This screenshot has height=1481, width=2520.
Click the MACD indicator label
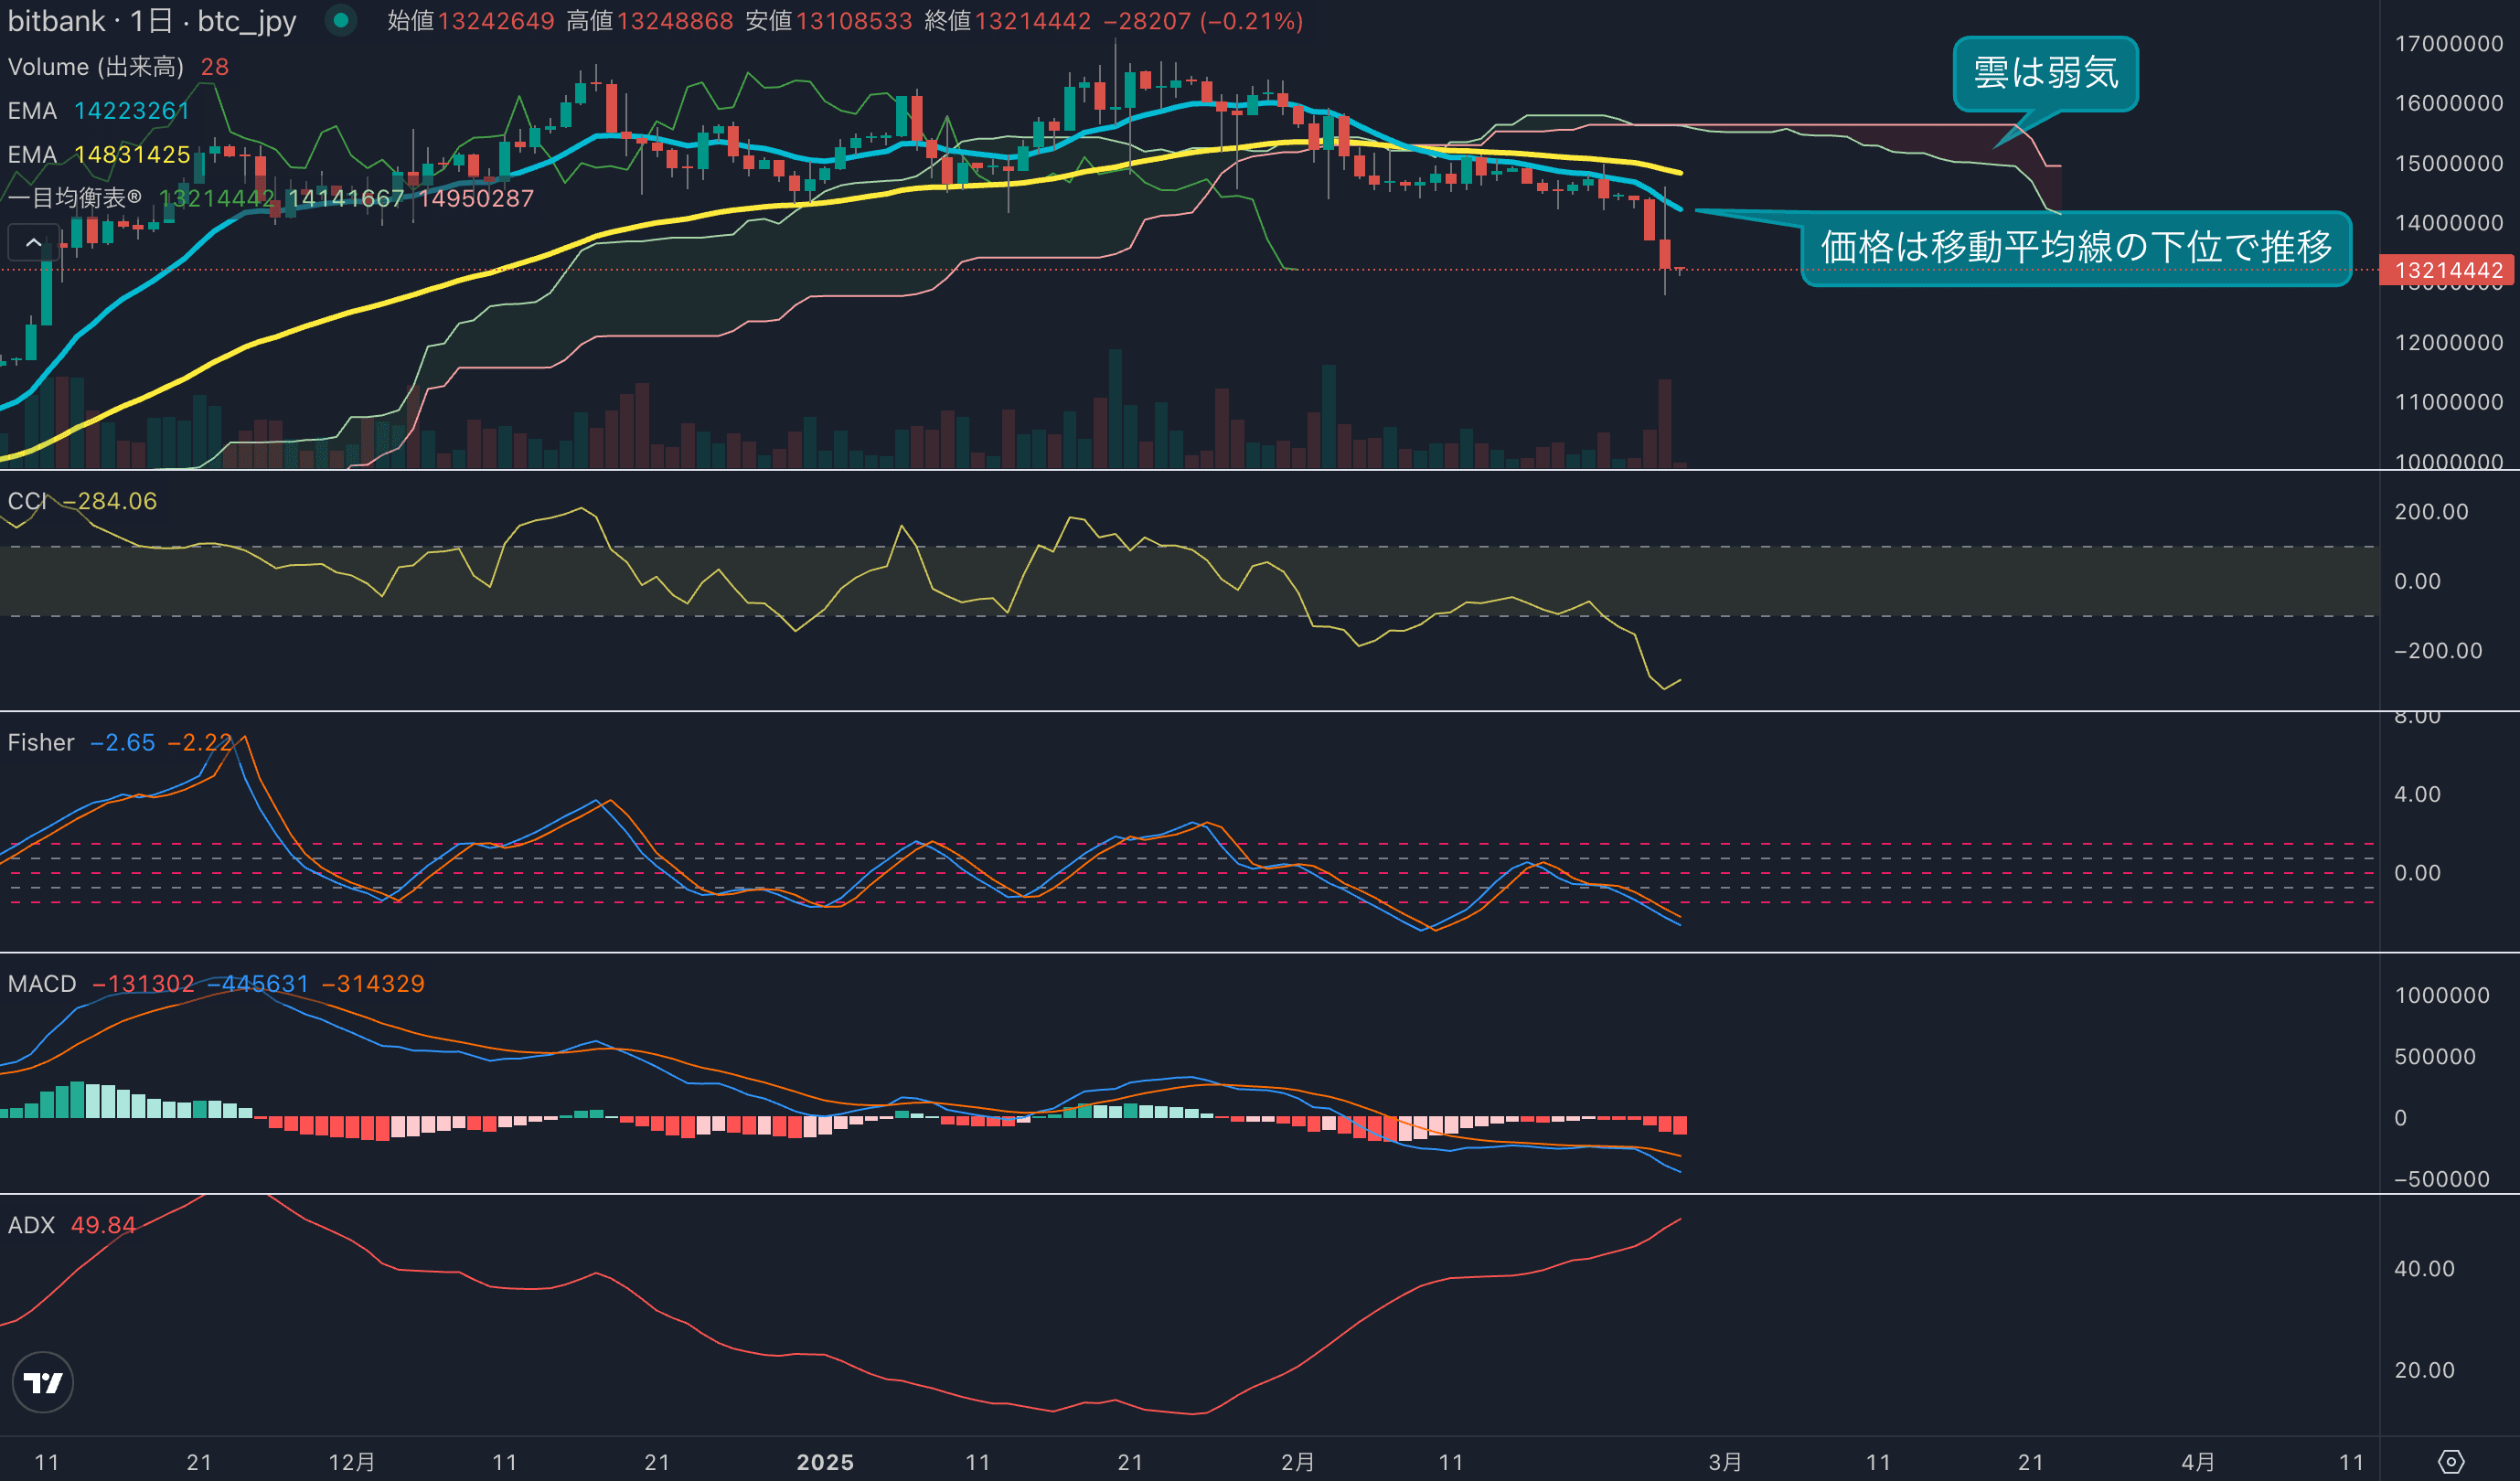pyautogui.click(x=42, y=984)
